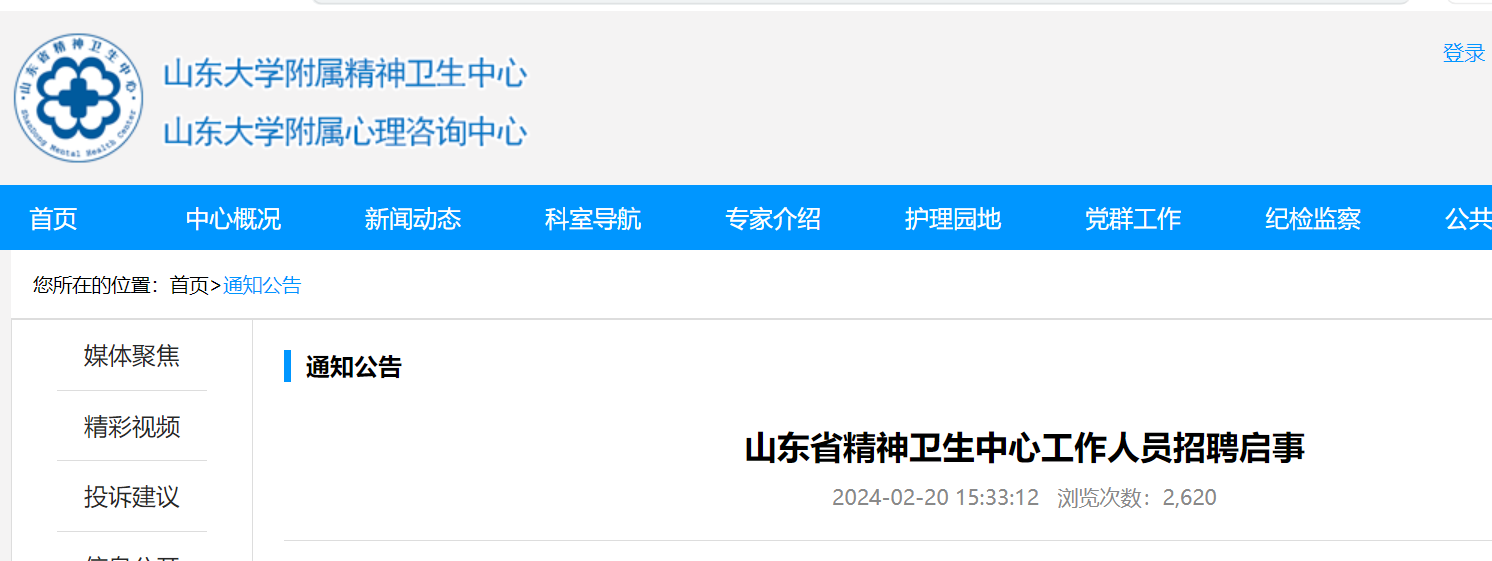This screenshot has height=561, width=1492.
Task: Click the 通知公告 section heading
Action: click(353, 367)
